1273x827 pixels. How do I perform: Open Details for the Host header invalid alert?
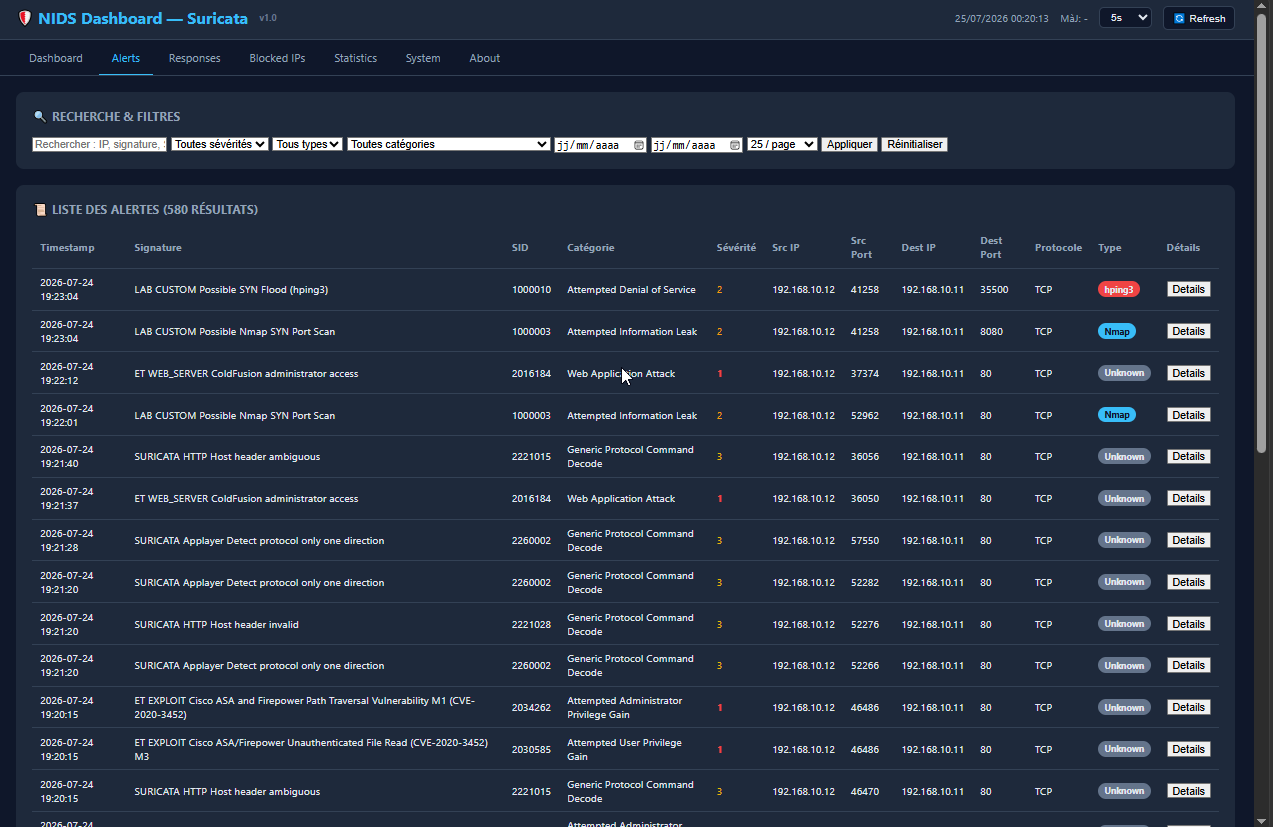(x=1188, y=624)
